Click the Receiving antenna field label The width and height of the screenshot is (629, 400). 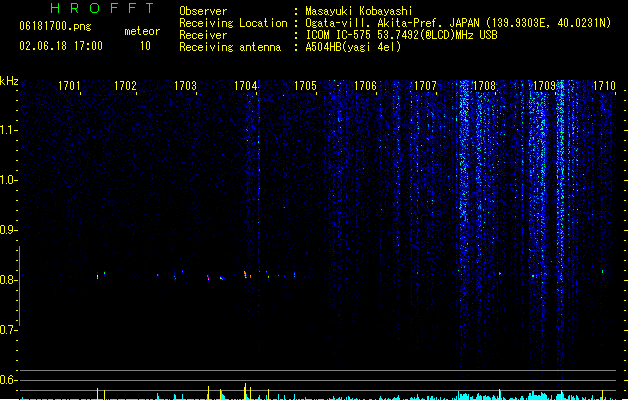click(230, 47)
